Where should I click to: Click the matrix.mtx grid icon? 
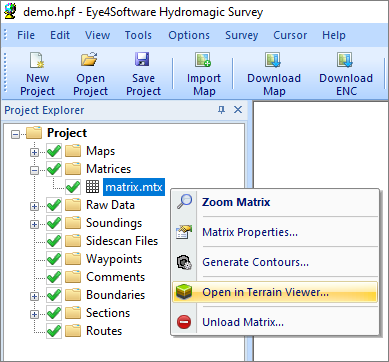[93, 187]
